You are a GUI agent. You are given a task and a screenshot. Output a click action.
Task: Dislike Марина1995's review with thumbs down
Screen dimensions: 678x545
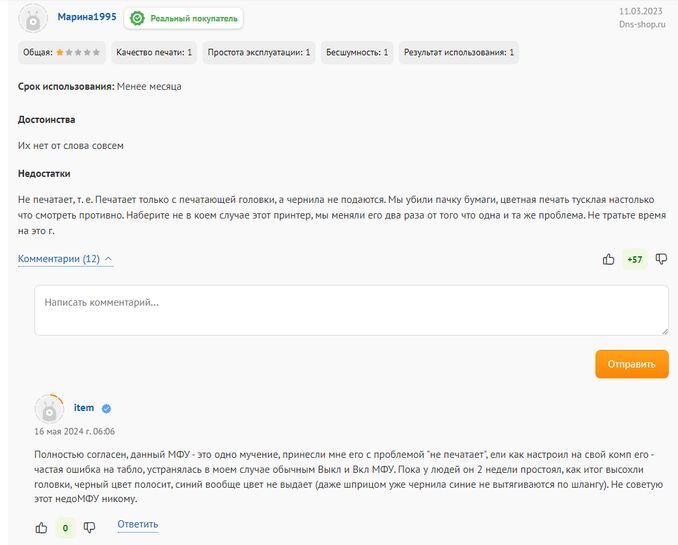click(x=661, y=259)
